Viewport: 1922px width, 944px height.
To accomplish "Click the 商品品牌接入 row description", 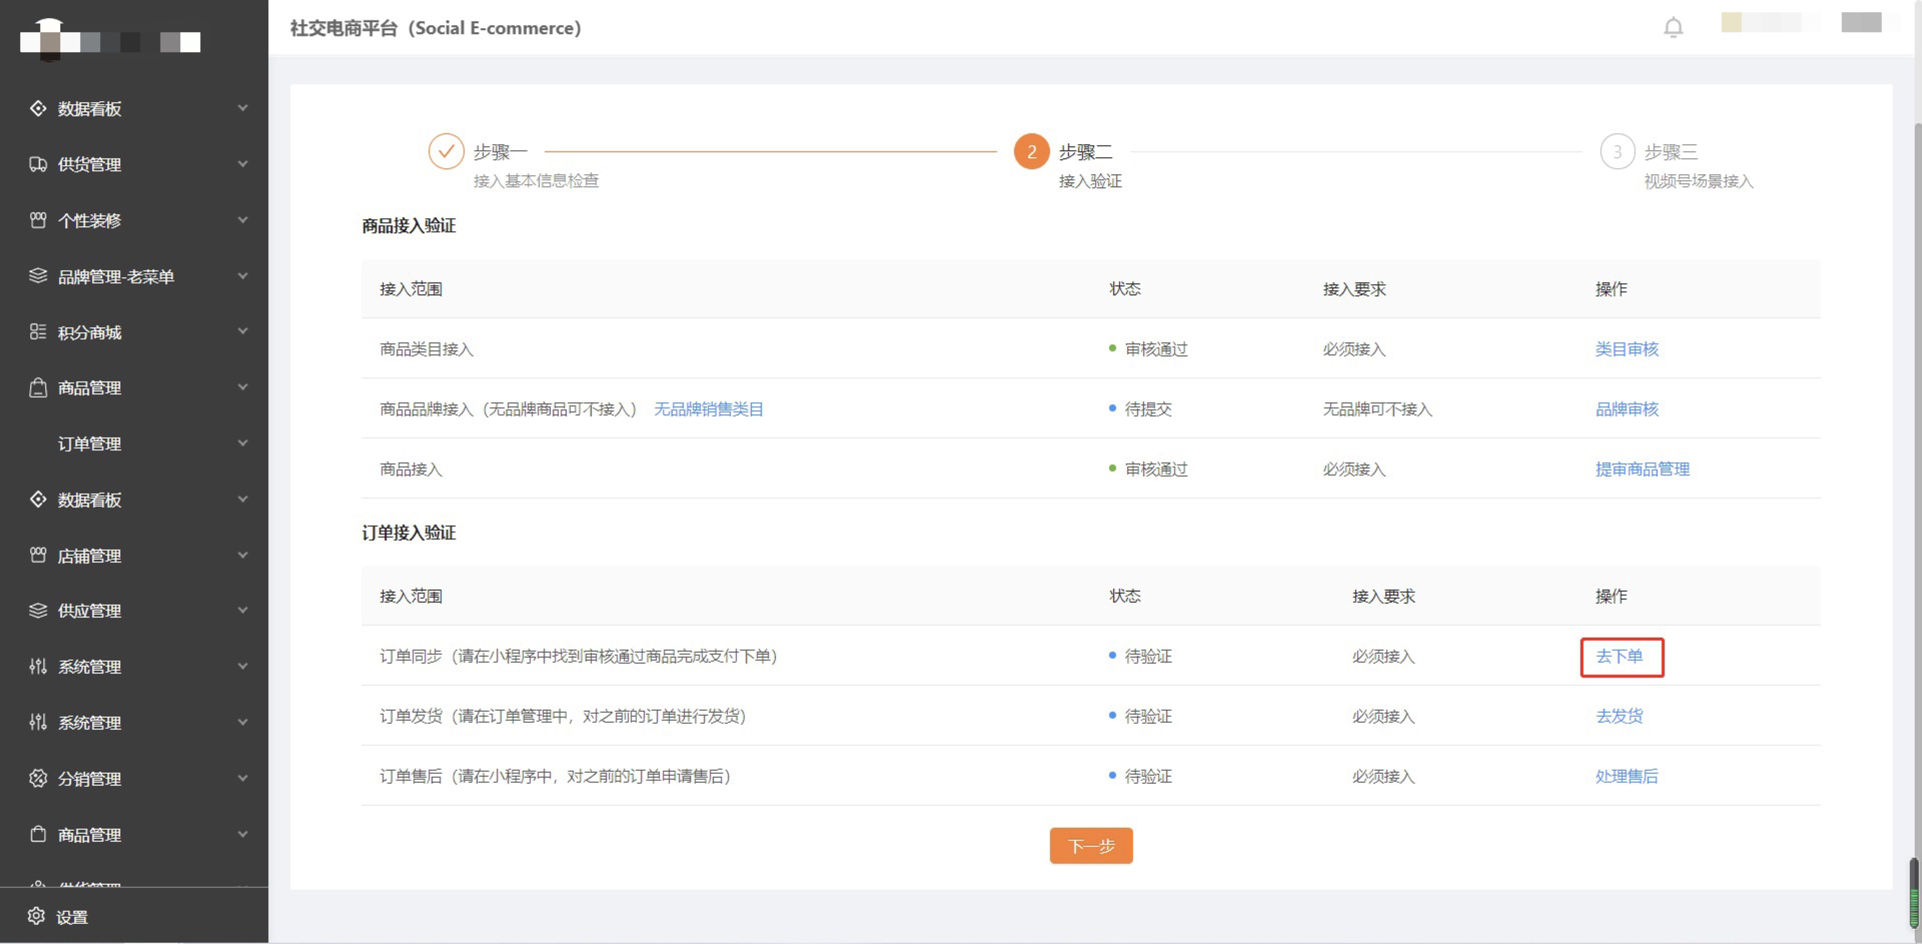I will pyautogui.click(x=508, y=409).
